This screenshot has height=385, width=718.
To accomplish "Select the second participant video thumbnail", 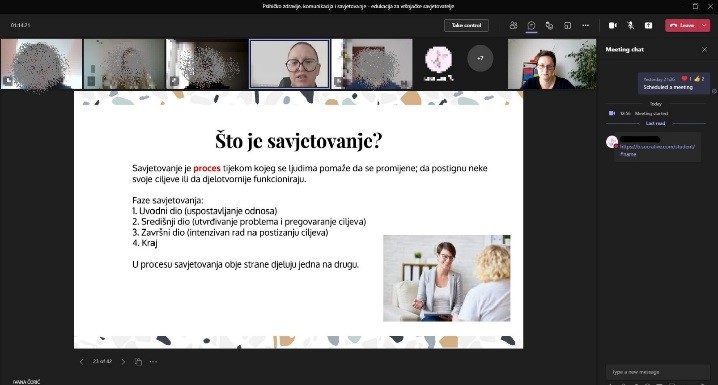I will (x=124, y=64).
